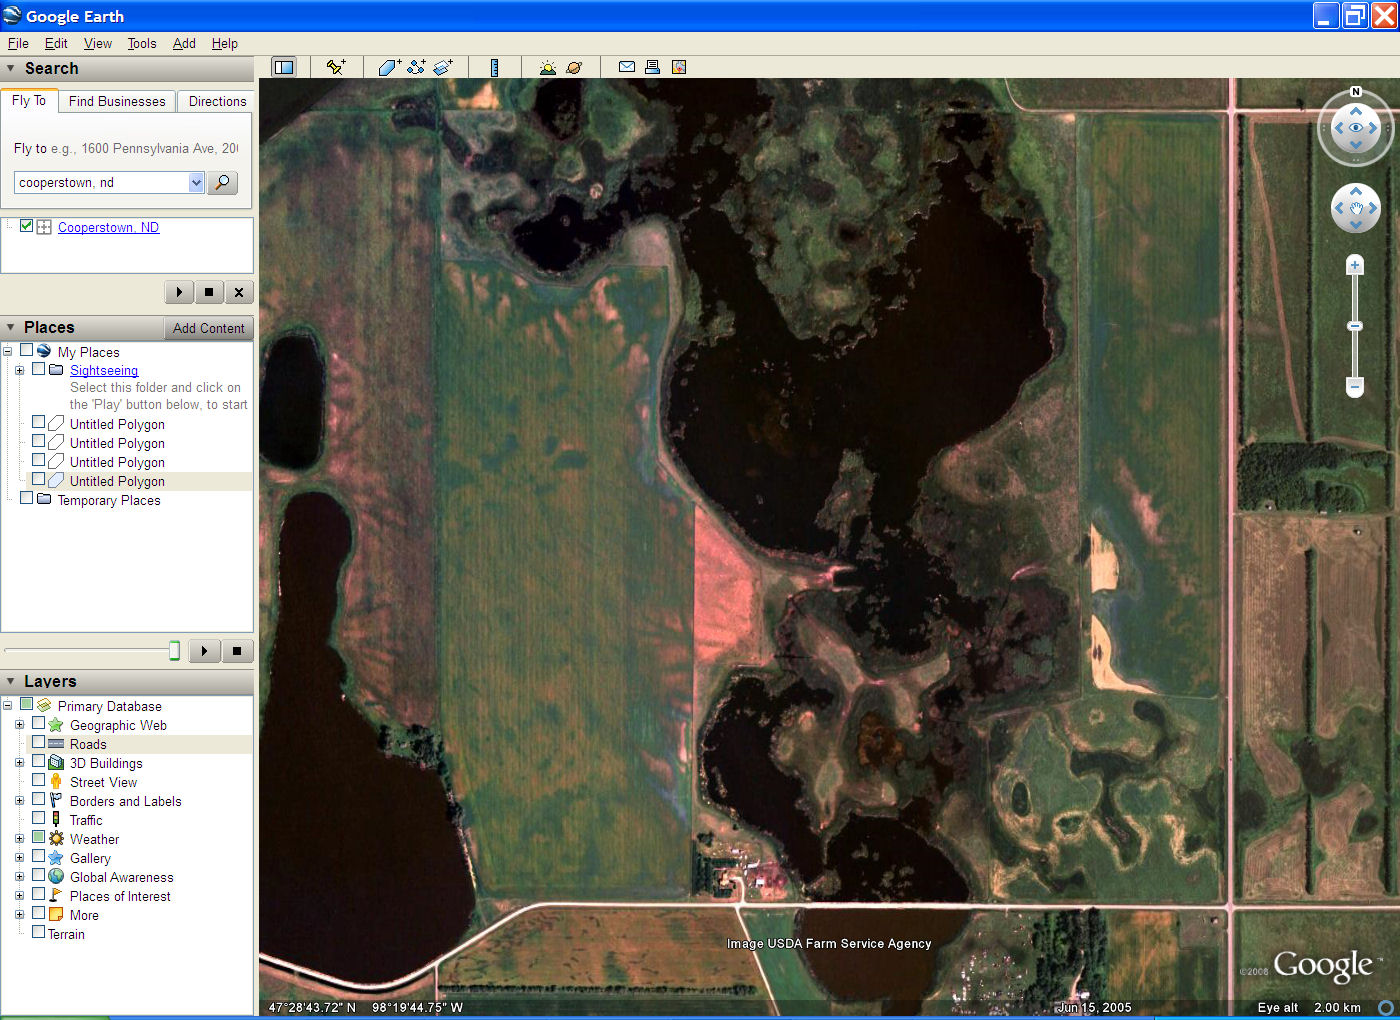The image size is (1400, 1020).
Task: Stop the Places tour playback
Action: [x=237, y=651]
